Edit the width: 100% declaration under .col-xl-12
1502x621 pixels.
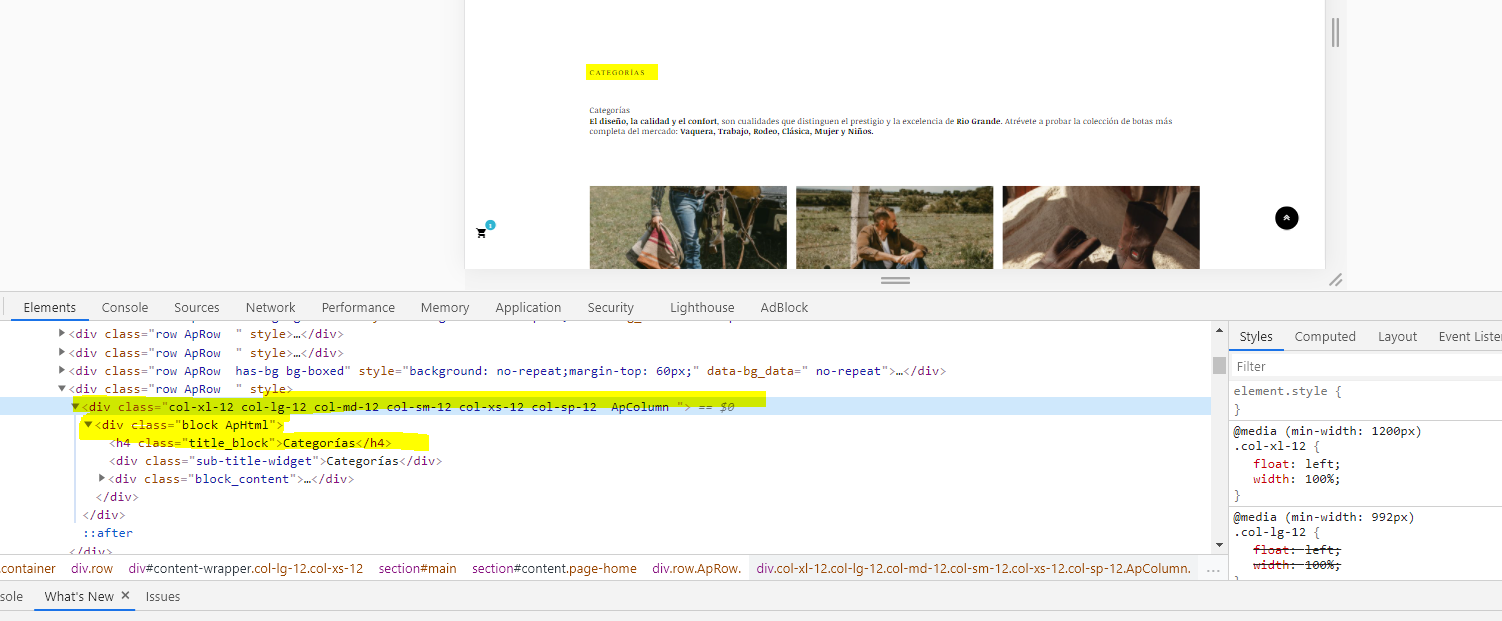tap(1296, 479)
